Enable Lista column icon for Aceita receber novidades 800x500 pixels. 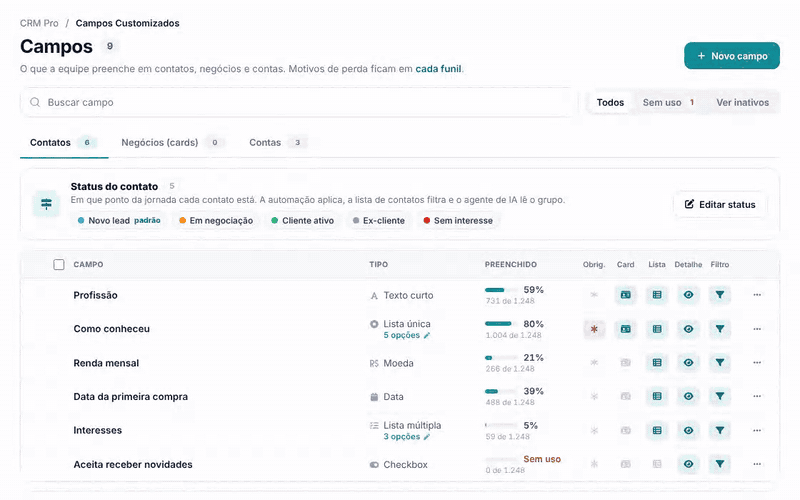pyautogui.click(x=657, y=464)
